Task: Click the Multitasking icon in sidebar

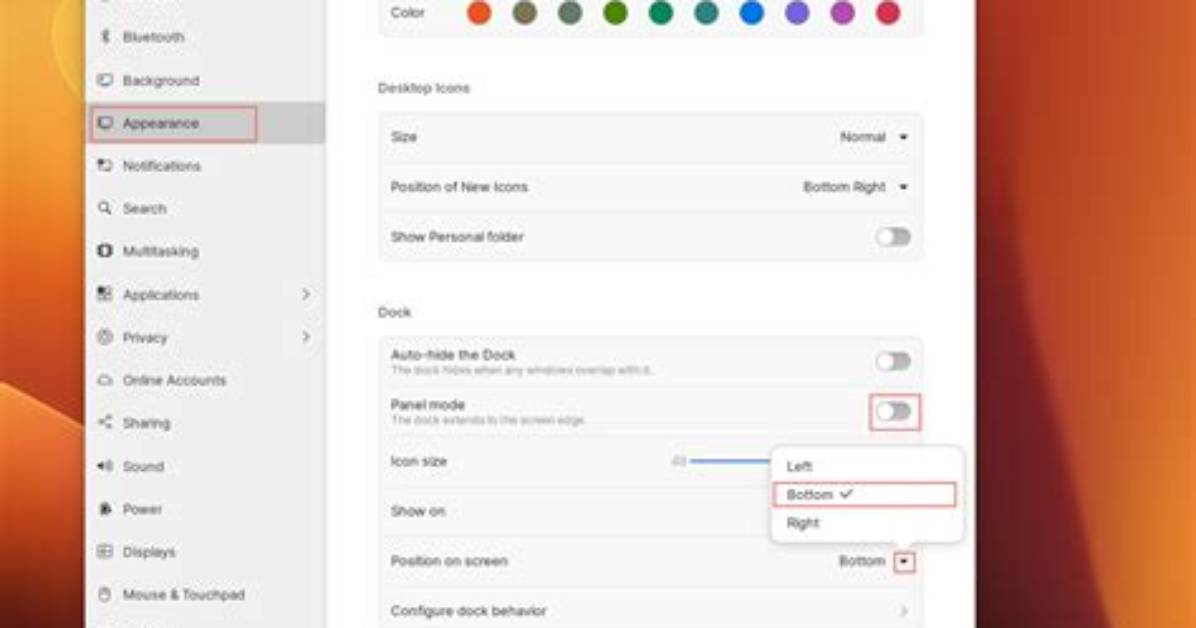Action: [x=105, y=251]
